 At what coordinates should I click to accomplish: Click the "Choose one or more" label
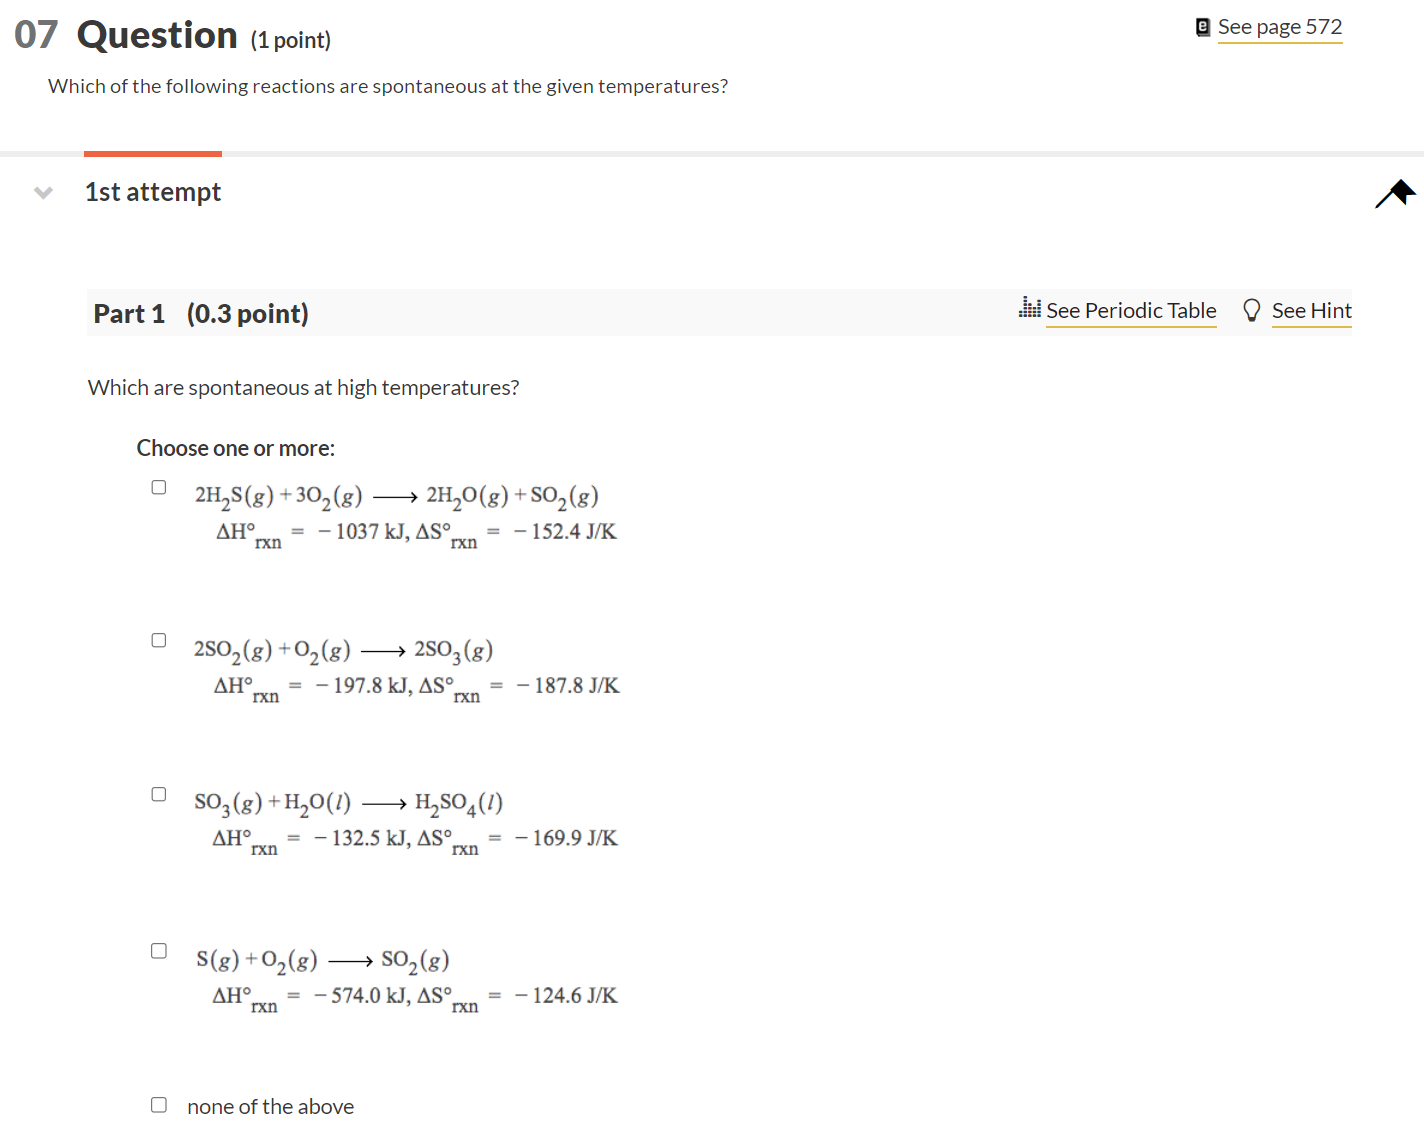click(x=235, y=448)
